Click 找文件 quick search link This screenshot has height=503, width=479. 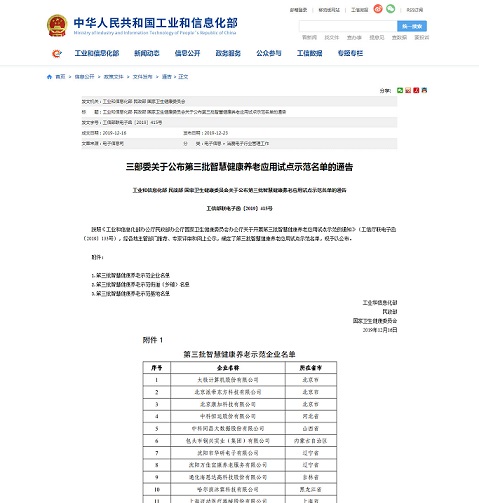click(332, 38)
